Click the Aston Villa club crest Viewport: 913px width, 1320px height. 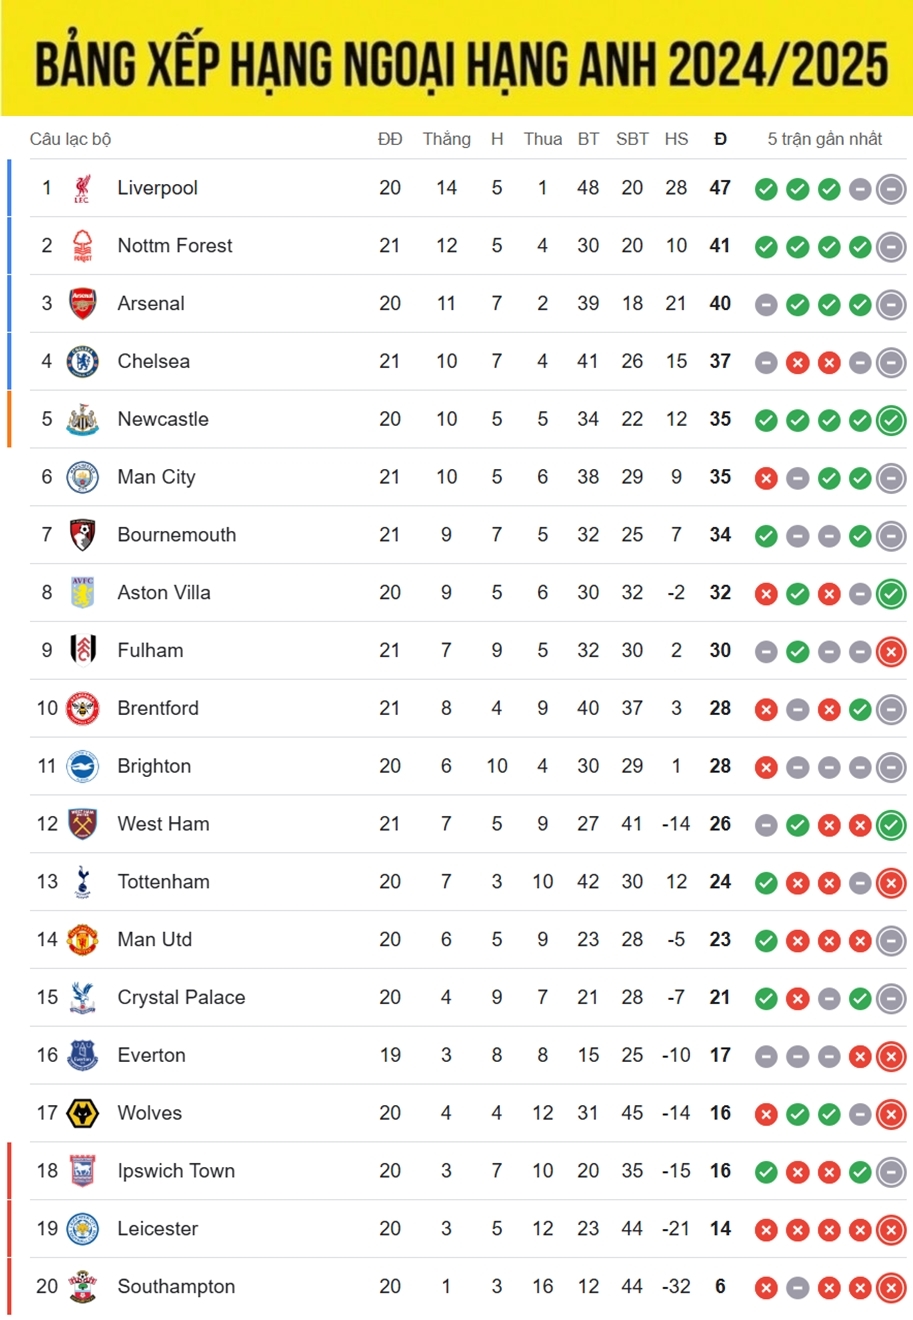(82, 593)
